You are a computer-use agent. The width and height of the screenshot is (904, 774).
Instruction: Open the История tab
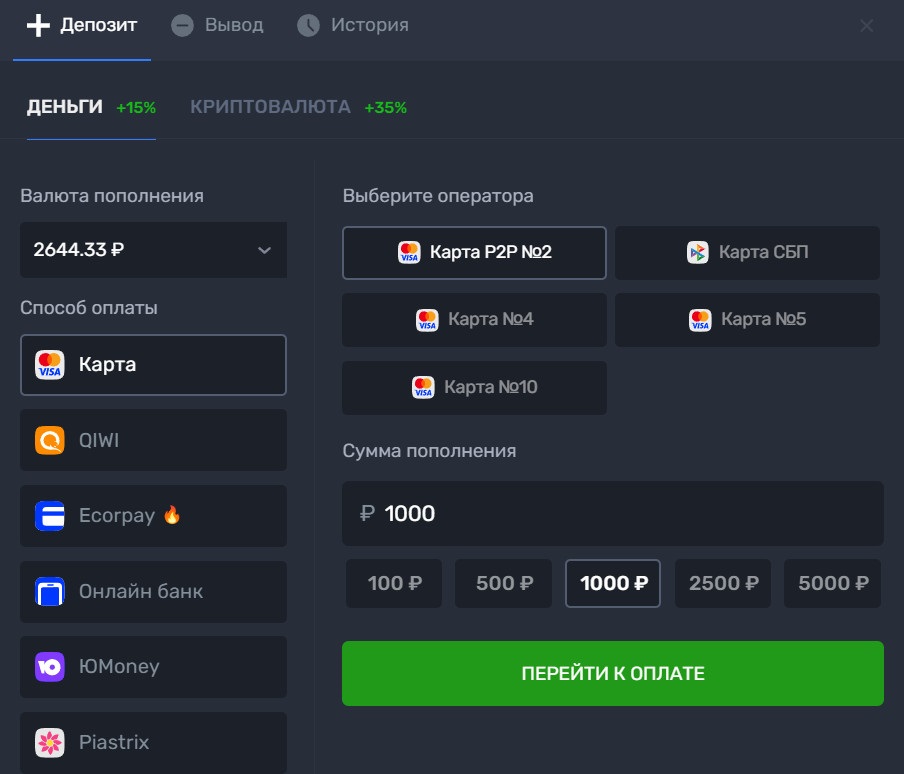point(353,25)
